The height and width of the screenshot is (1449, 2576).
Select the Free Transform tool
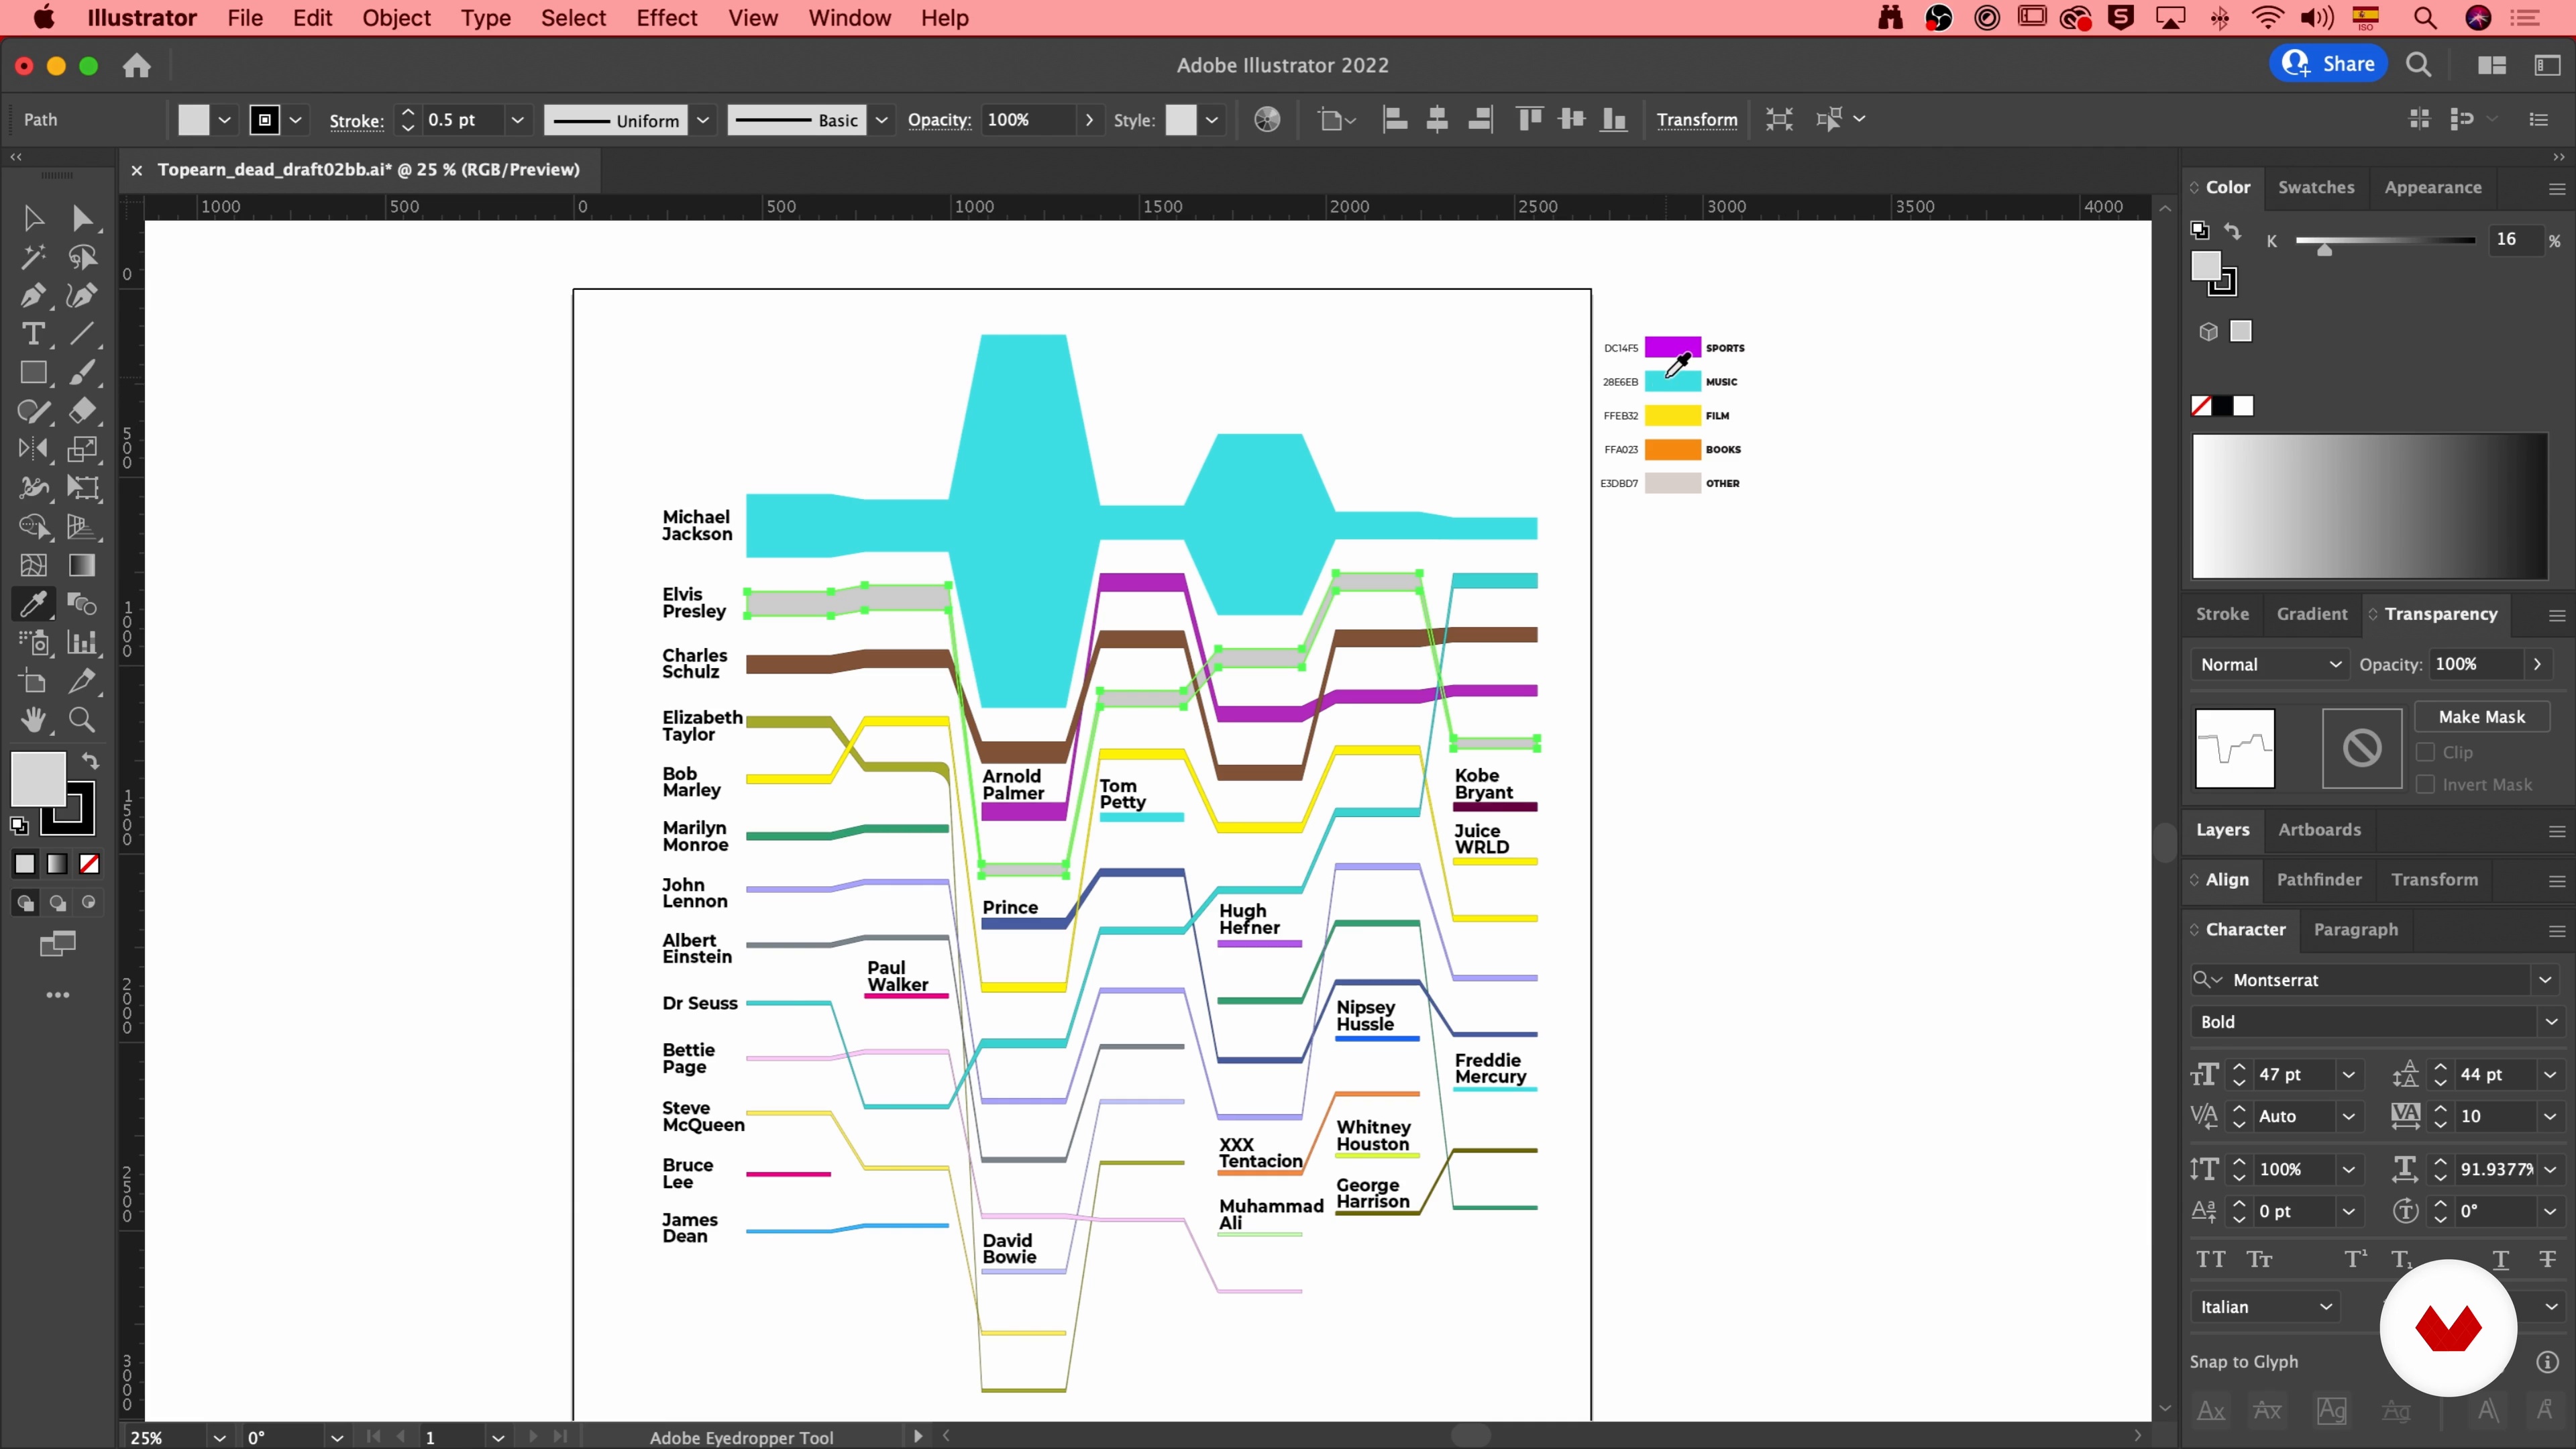[x=83, y=488]
